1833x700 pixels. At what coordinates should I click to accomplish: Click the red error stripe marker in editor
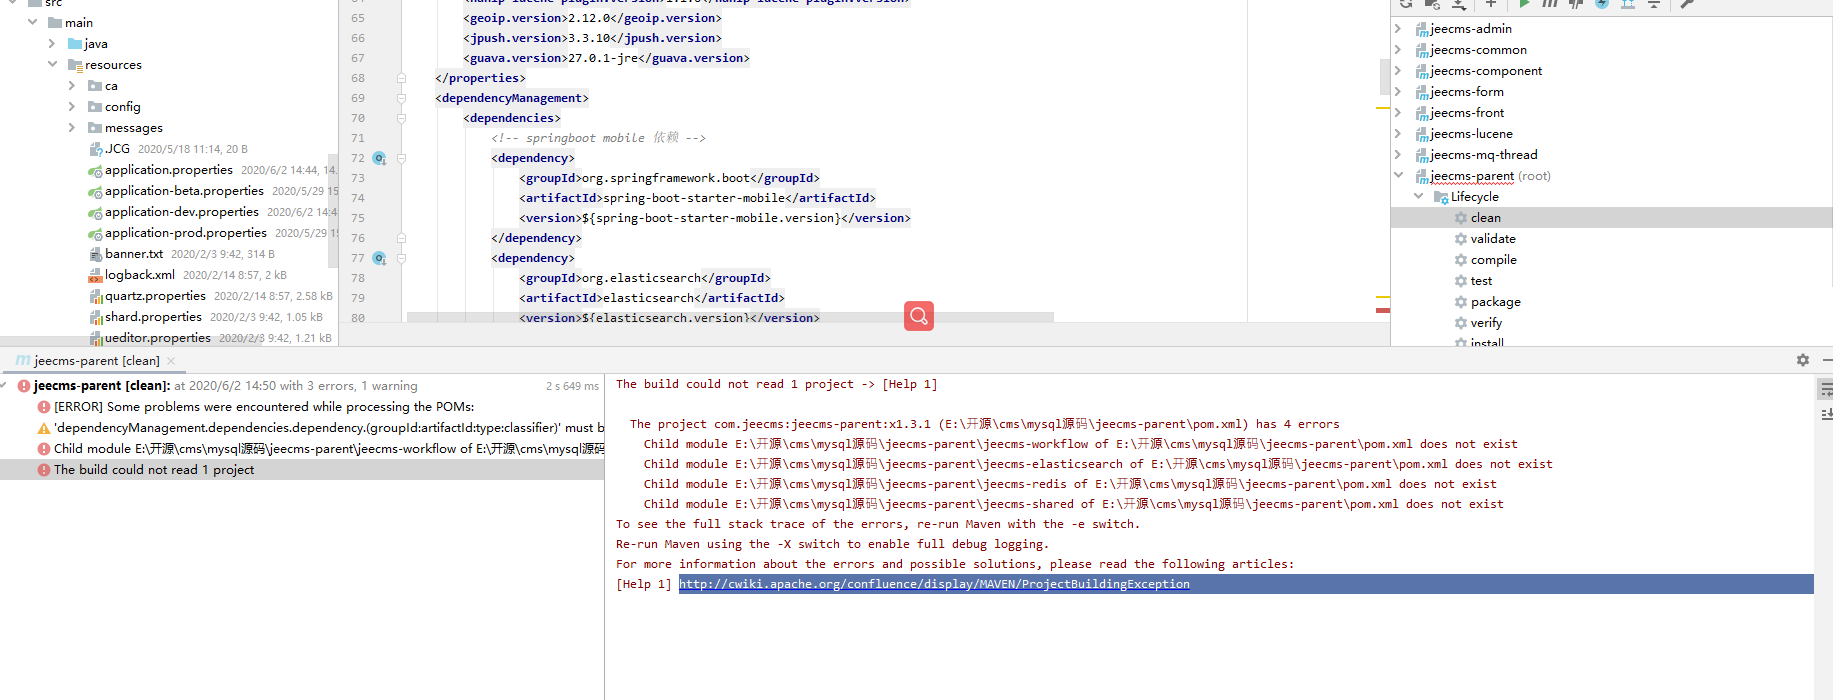pyautogui.click(x=1383, y=310)
